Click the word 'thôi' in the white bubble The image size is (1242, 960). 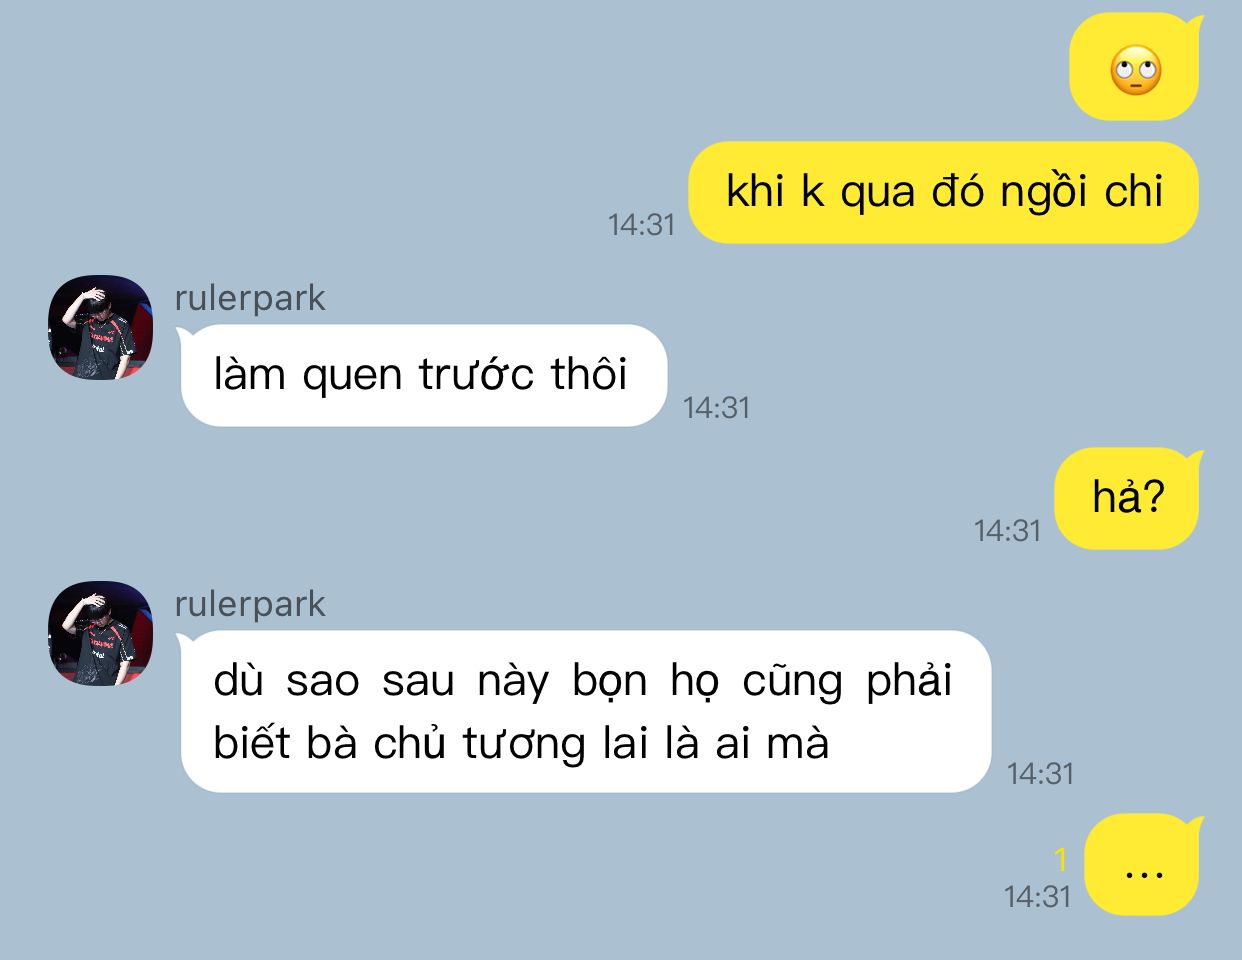coord(589,374)
